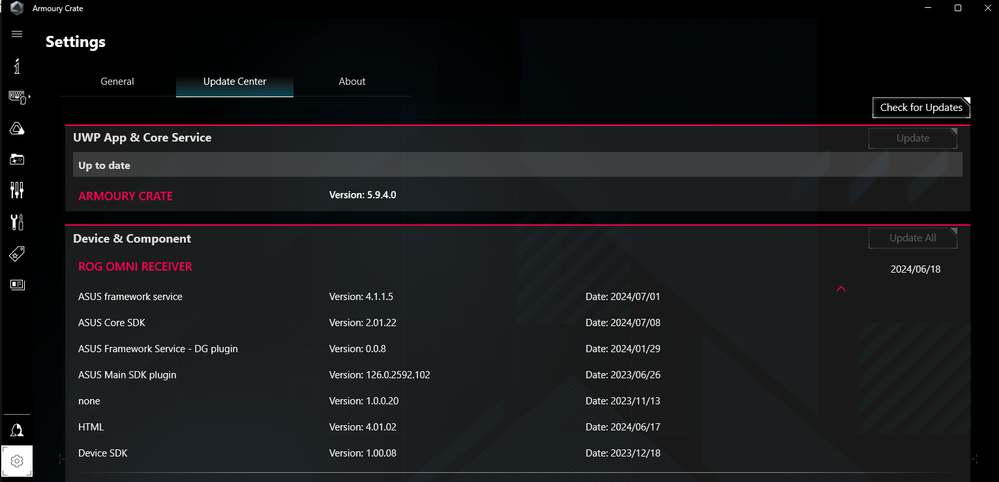The height and width of the screenshot is (482, 999).
Task: Click the 'none' component row label
Action: tap(89, 401)
